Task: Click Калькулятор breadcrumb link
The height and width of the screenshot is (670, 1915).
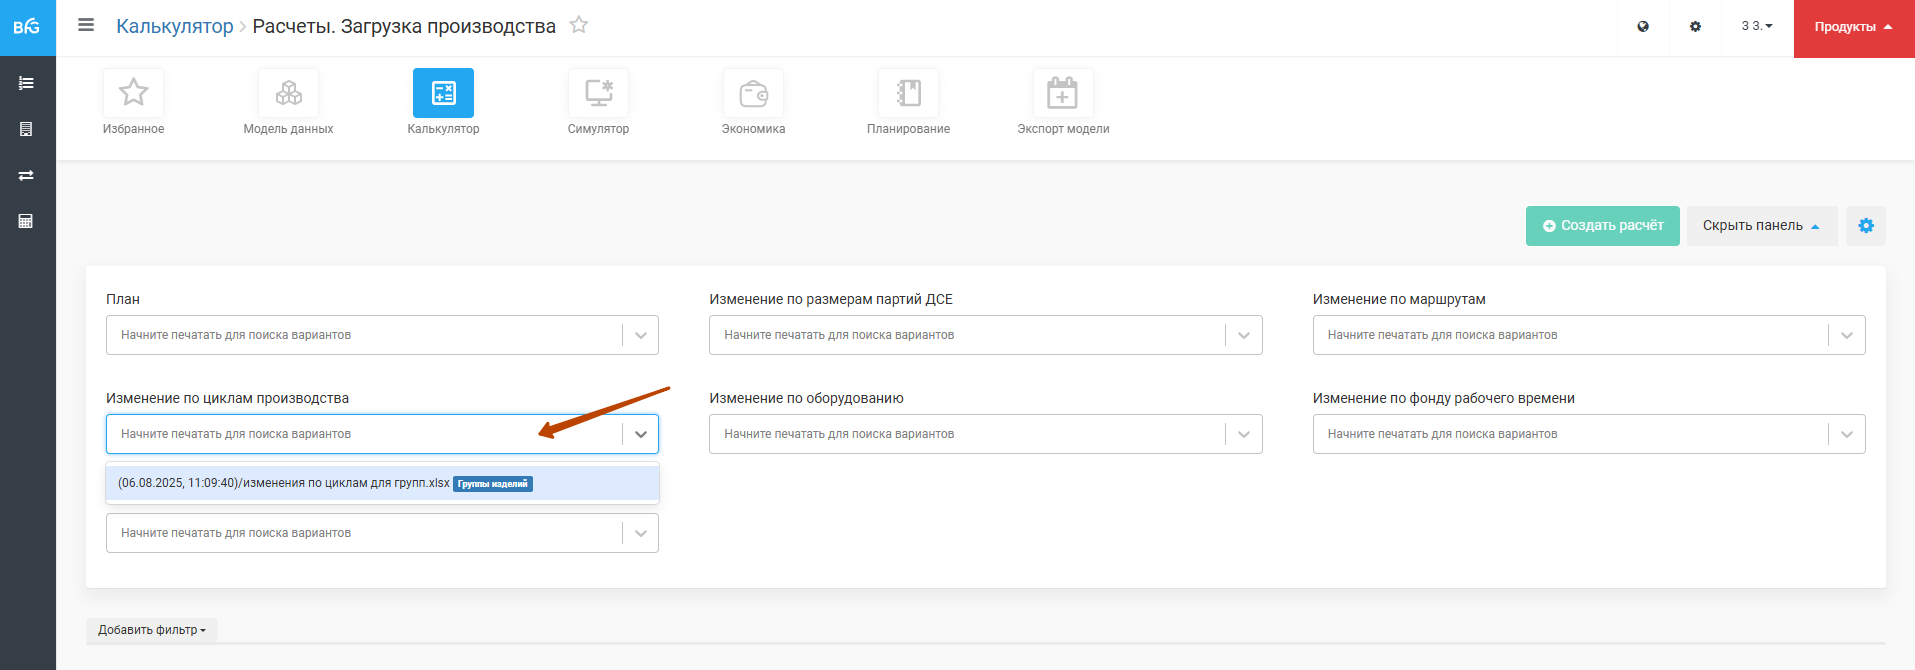Action: click(174, 26)
